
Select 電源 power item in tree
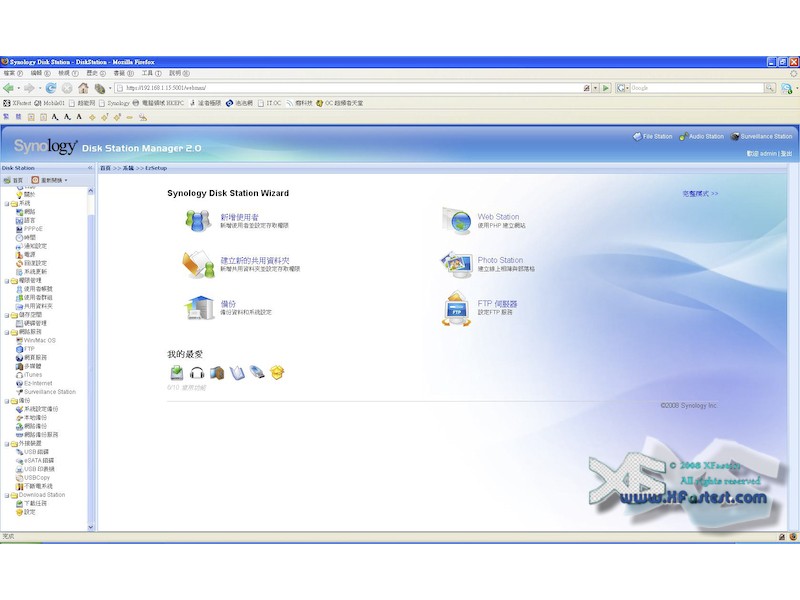click(26, 255)
